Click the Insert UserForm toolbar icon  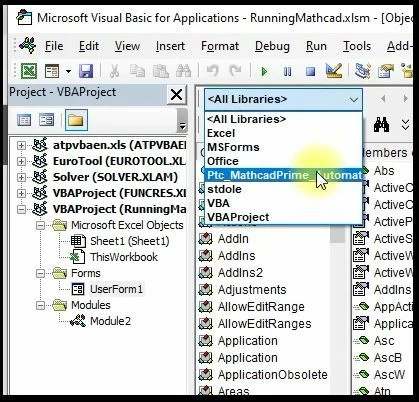pyautogui.click(x=52, y=71)
